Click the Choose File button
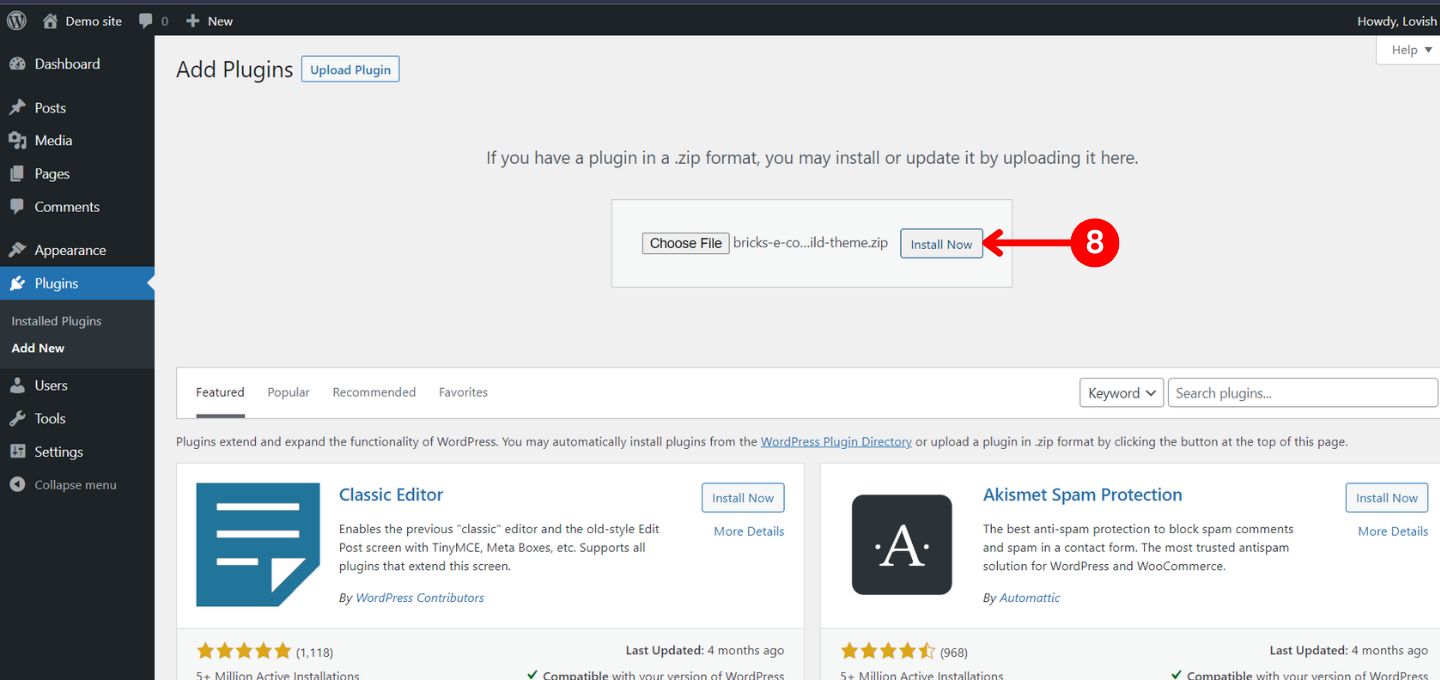The height and width of the screenshot is (680, 1440). point(686,243)
